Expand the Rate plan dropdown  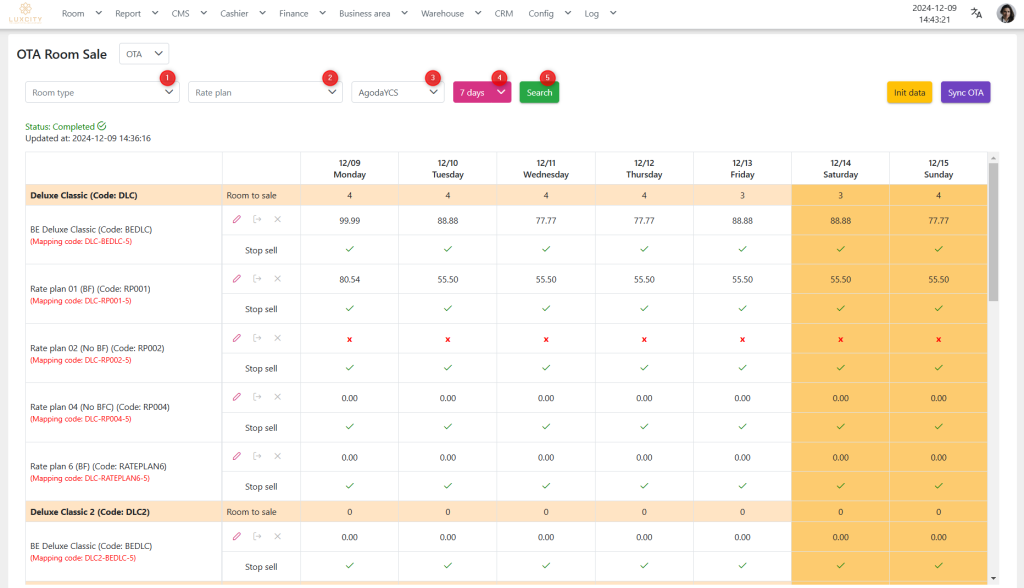pos(265,92)
